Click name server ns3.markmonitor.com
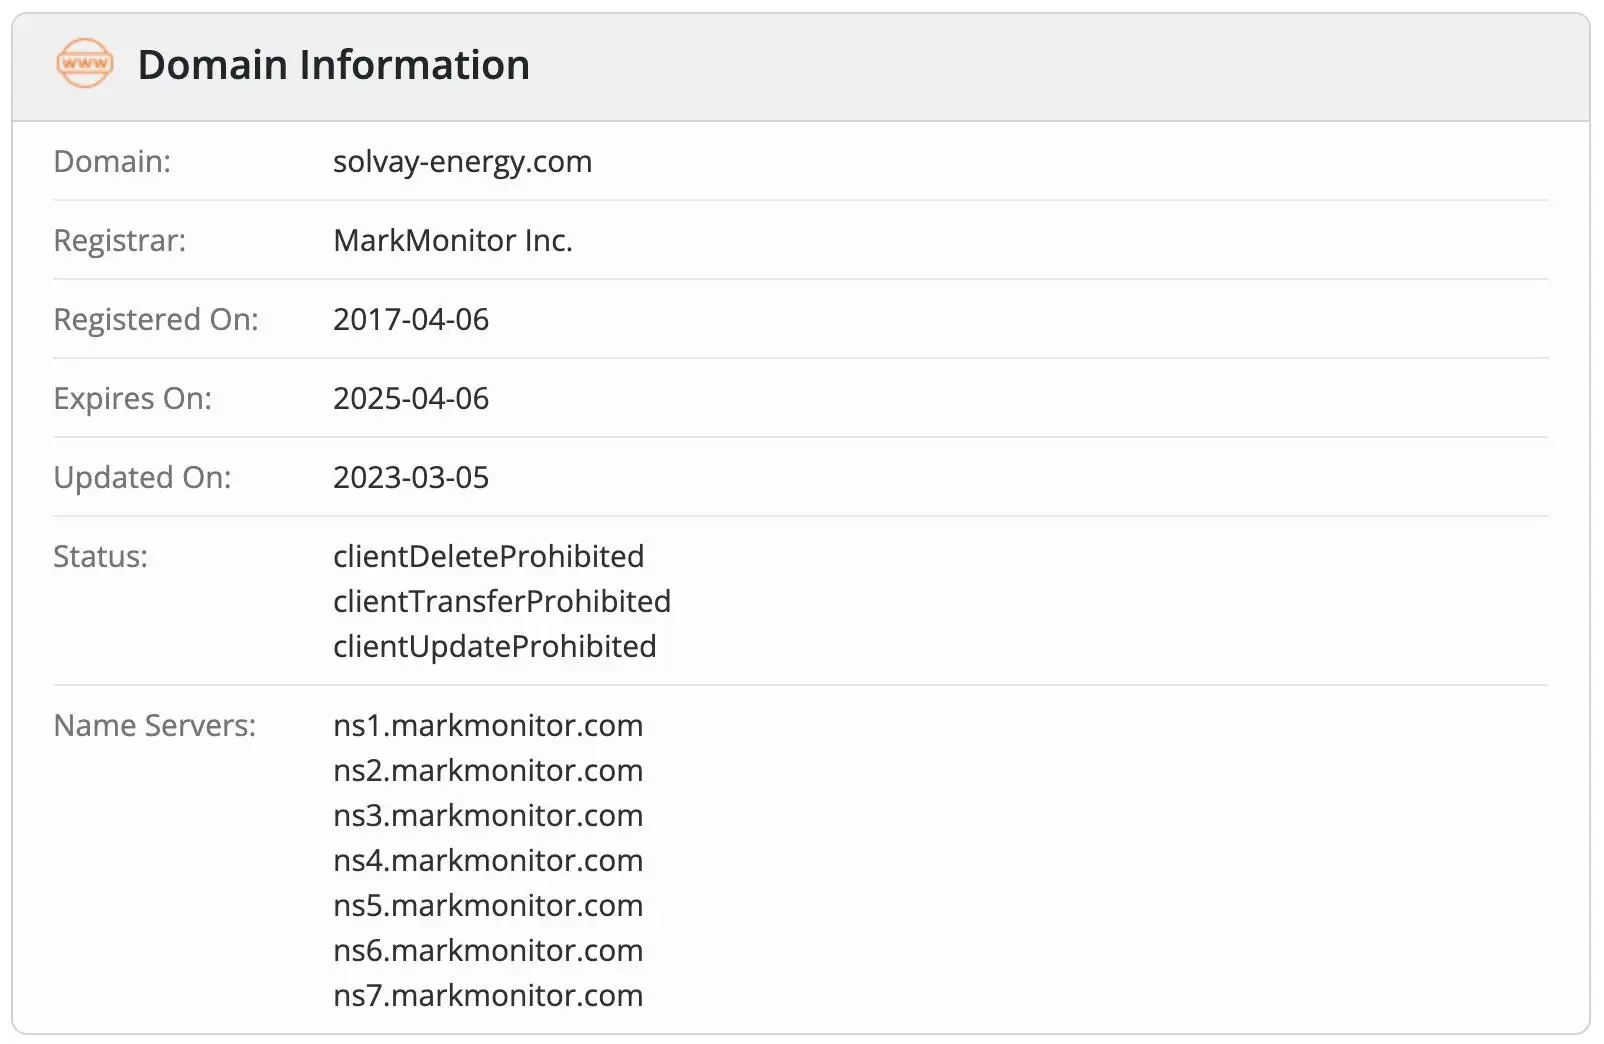1604x1044 pixels. (488, 815)
